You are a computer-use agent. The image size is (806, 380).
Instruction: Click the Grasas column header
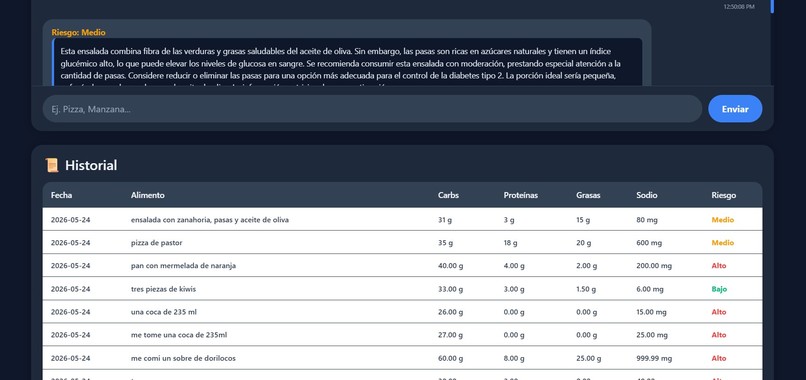coord(588,195)
